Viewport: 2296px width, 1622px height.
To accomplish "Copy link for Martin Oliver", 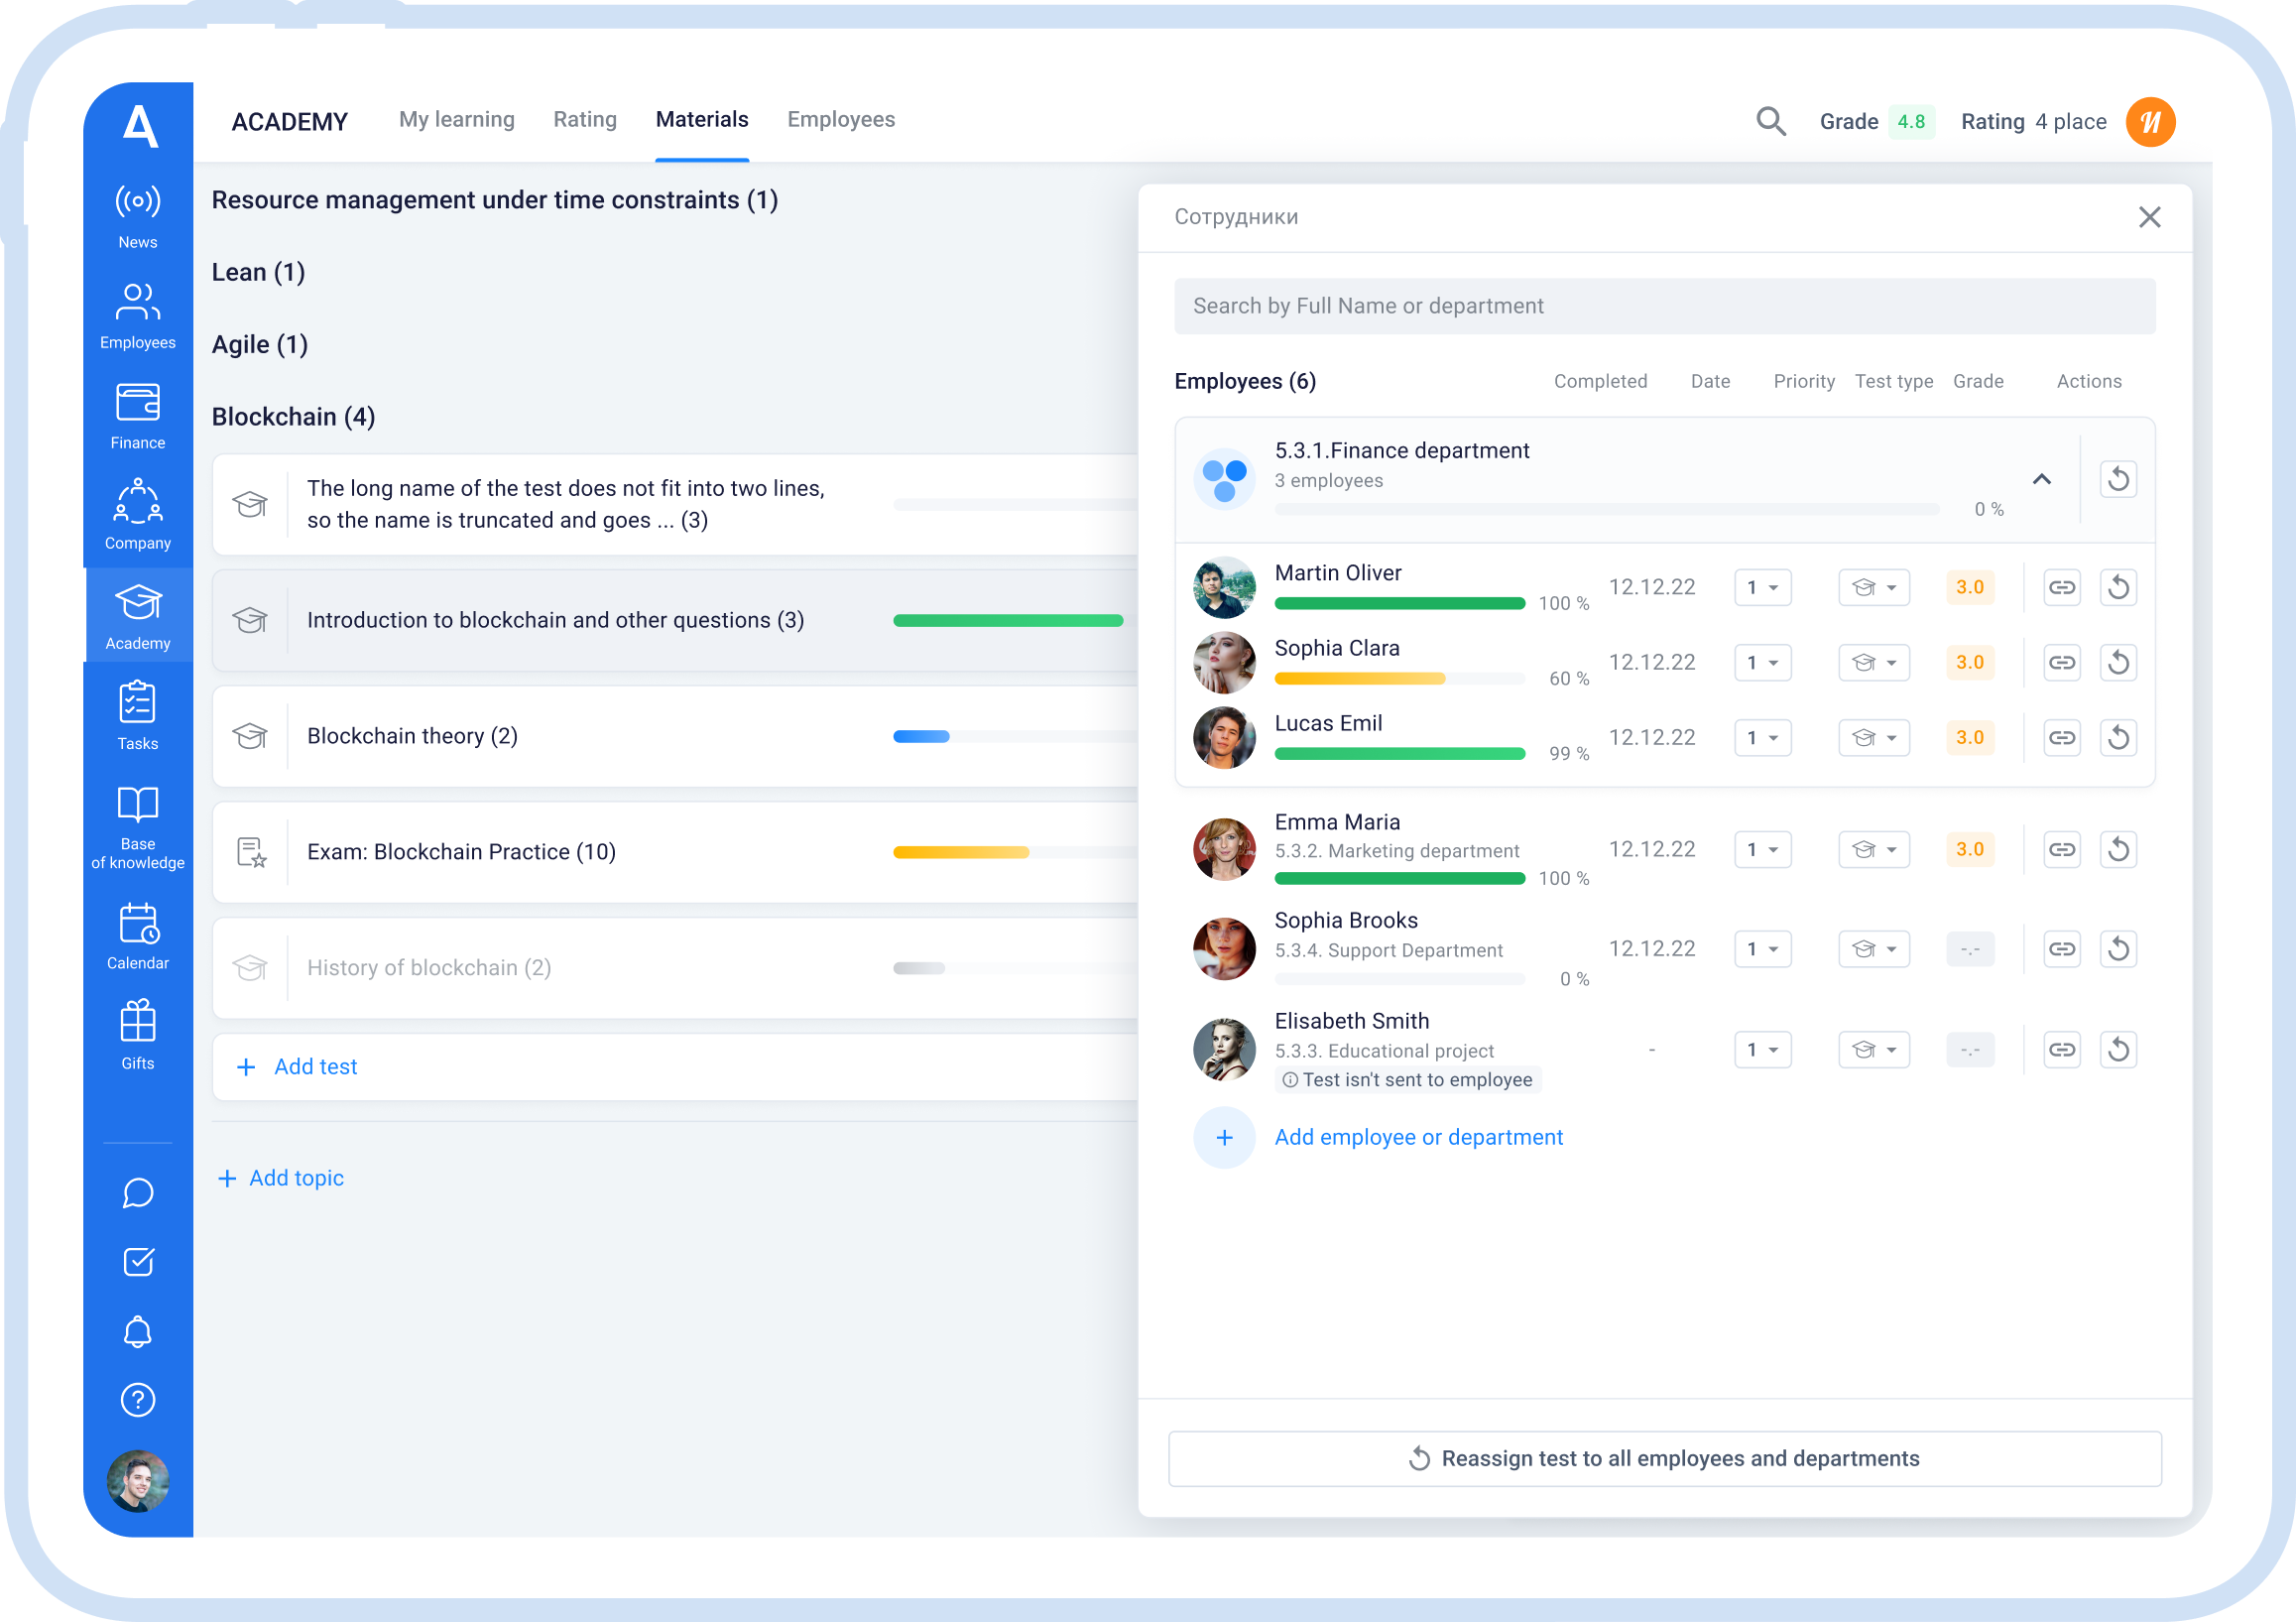I will (2062, 588).
